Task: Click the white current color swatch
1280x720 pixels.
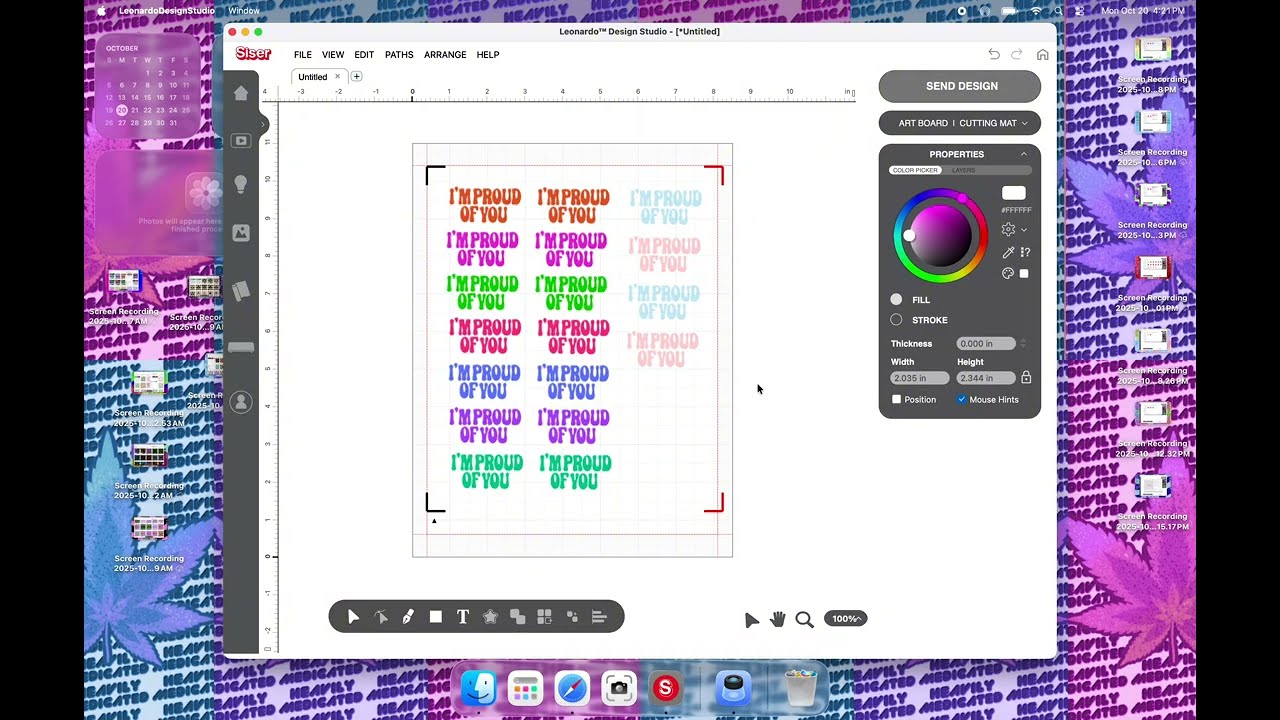Action: pyautogui.click(x=1014, y=193)
